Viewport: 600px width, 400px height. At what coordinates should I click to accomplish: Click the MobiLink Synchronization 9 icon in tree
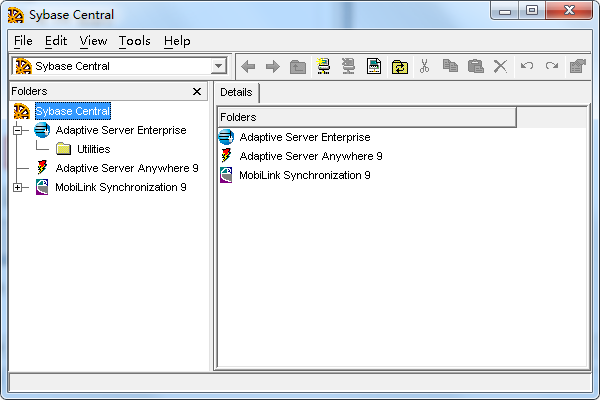(x=42, y=187)
